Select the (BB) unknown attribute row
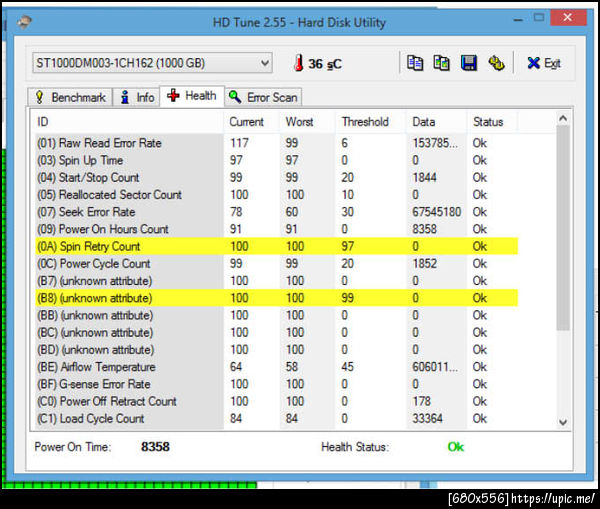Screen dimensions: 600x509 pos(276,315)
